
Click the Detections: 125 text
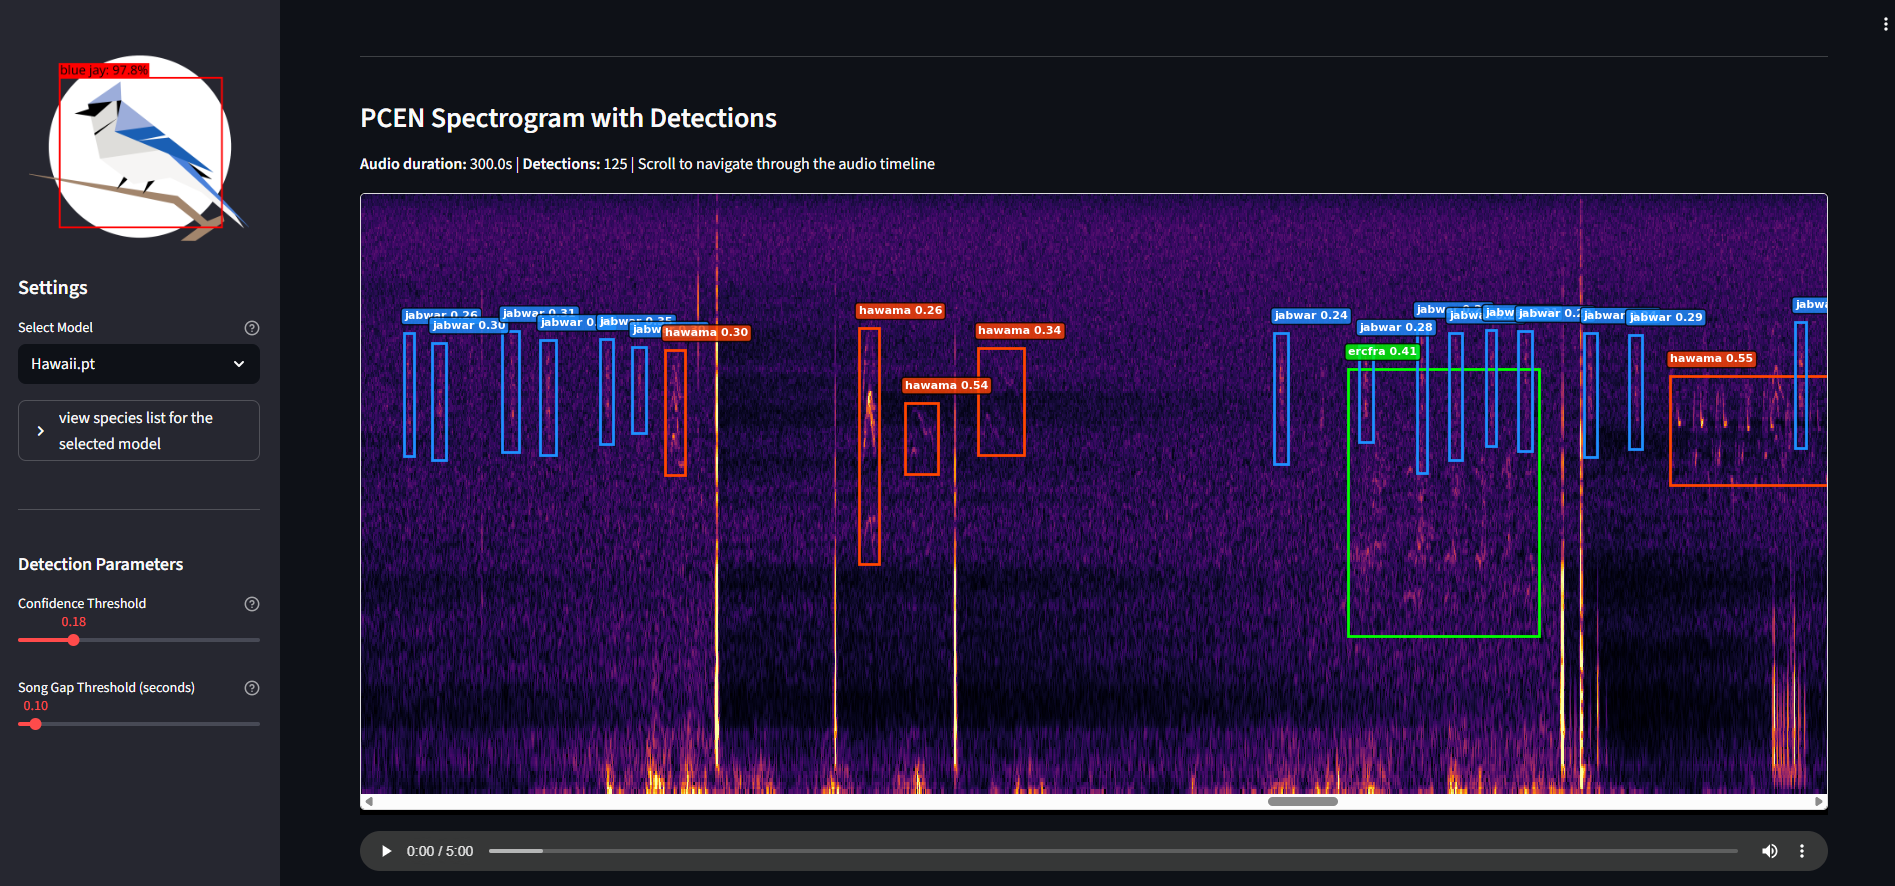(575, 164)
